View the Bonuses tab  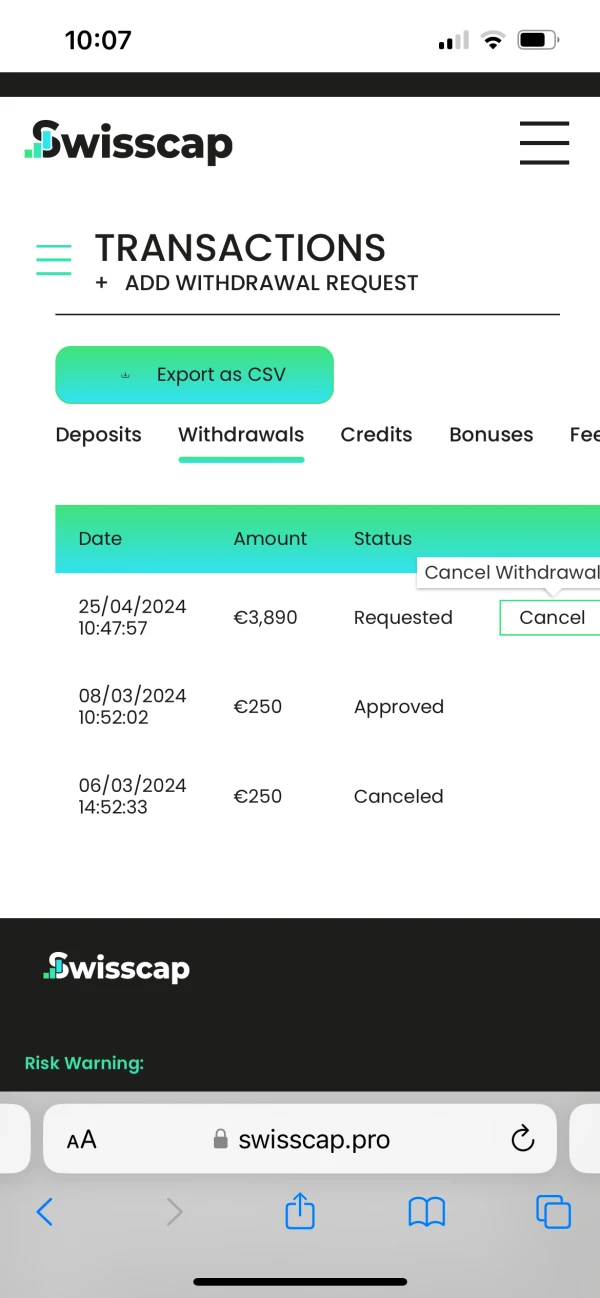(x=491, y=435)
